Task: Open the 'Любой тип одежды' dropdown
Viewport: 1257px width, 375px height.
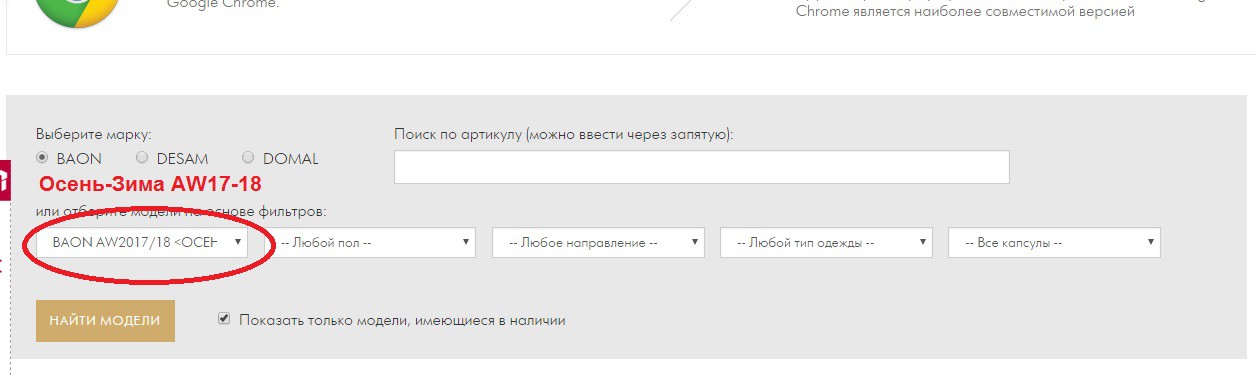Action: pyautogui.click(x=826, y=242)
